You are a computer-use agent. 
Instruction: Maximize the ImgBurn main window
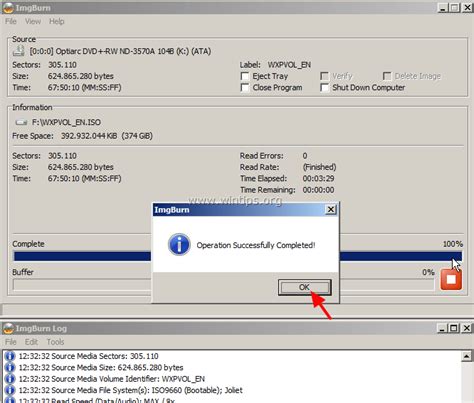455,8
